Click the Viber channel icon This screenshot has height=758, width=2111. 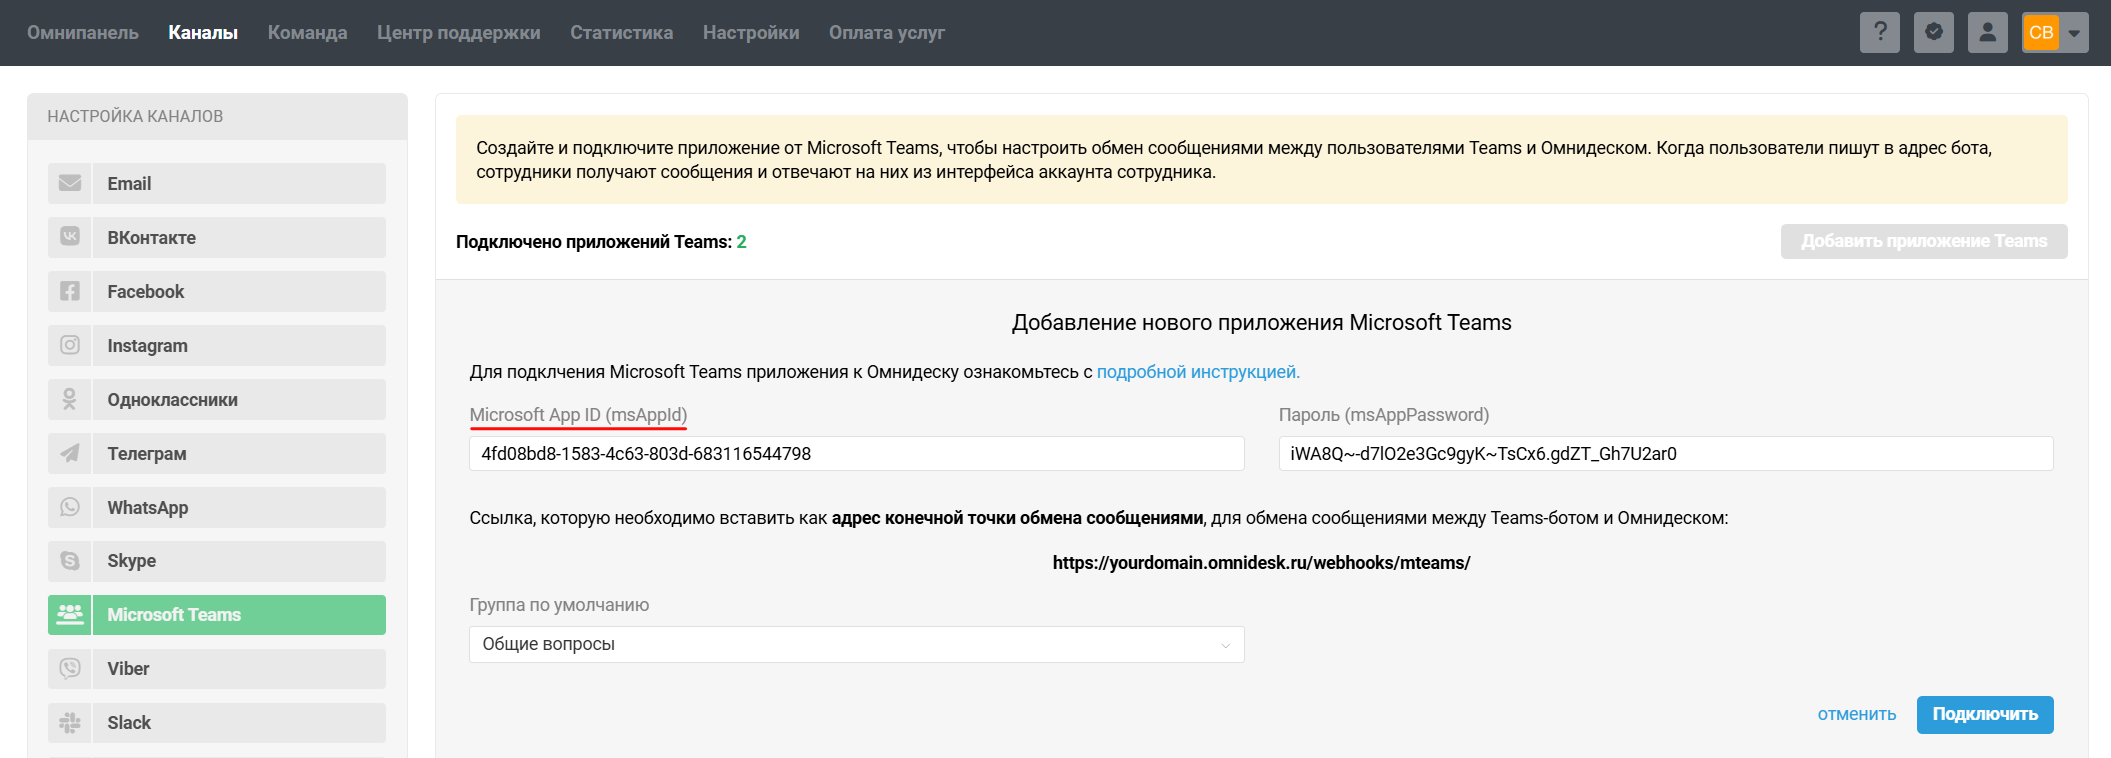[x=70, y=669]
